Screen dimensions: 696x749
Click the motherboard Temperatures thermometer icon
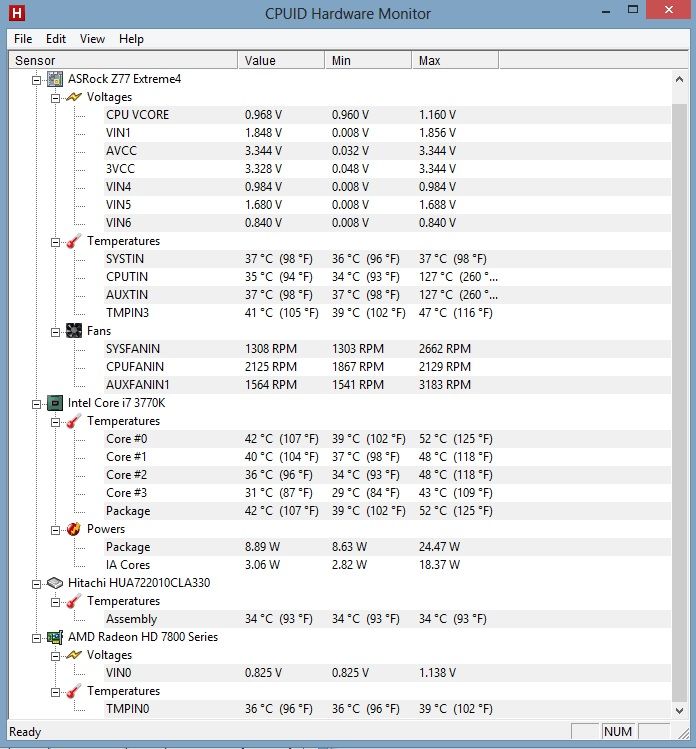pyautogui.click(x=74, y=241)
